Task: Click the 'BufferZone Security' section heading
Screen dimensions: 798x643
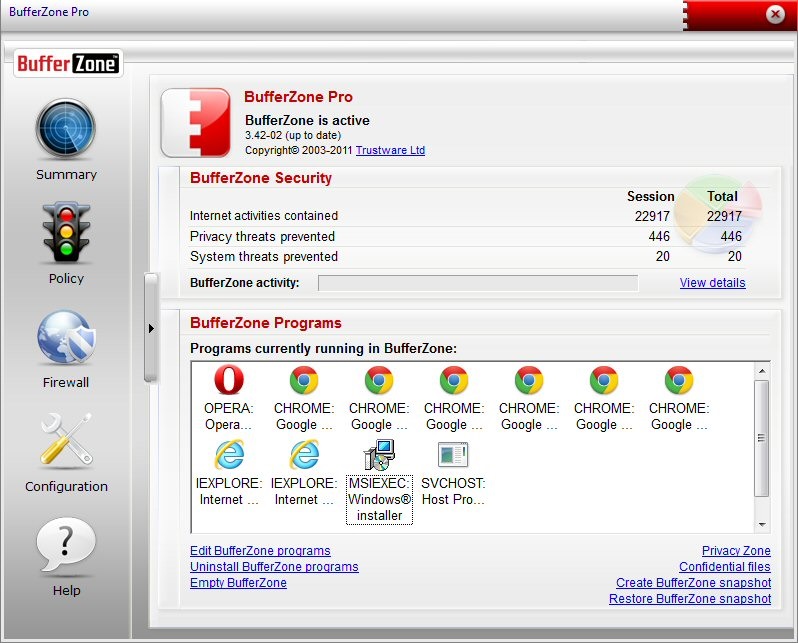Action: (x=261, y=178)
